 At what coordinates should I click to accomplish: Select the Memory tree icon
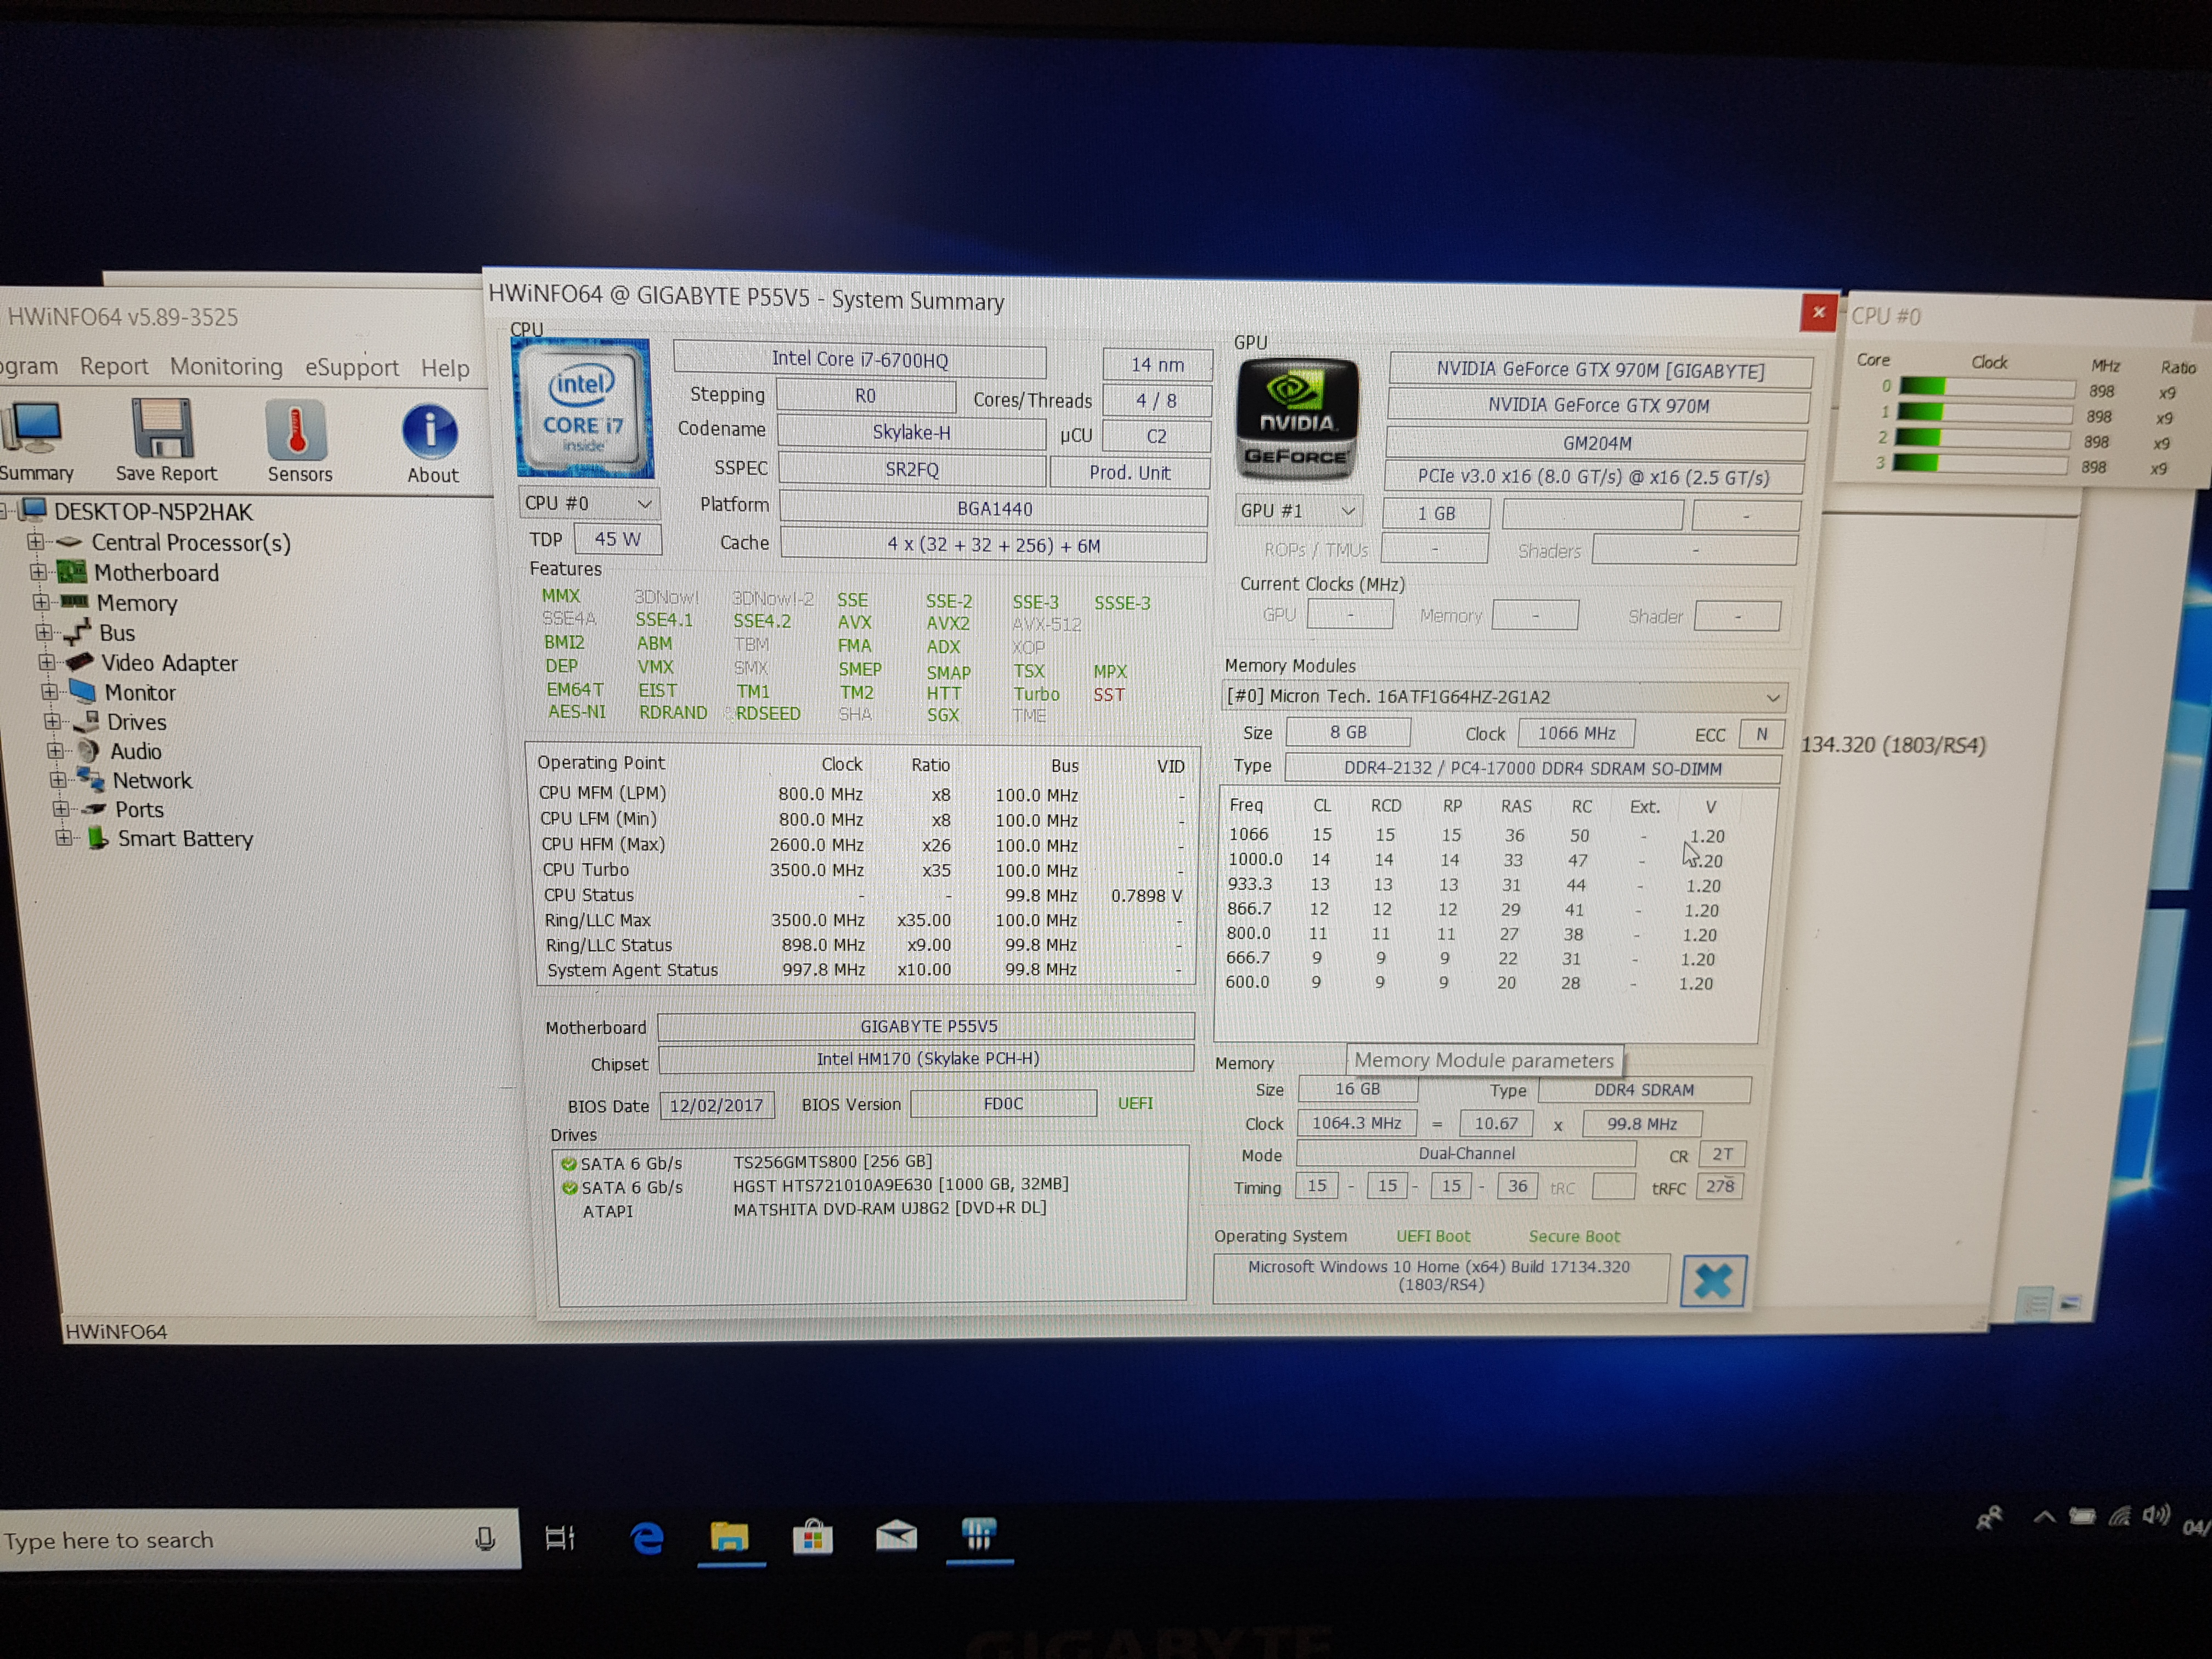[74, 602]
